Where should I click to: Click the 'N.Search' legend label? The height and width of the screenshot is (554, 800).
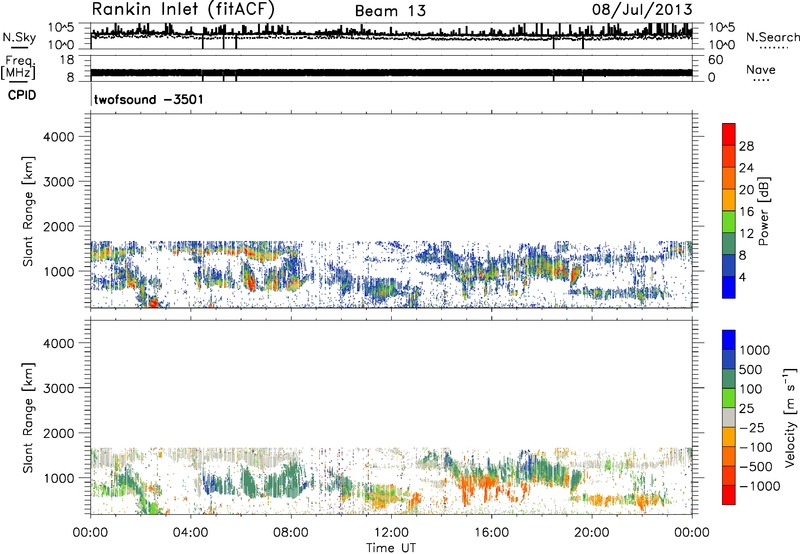773,37
